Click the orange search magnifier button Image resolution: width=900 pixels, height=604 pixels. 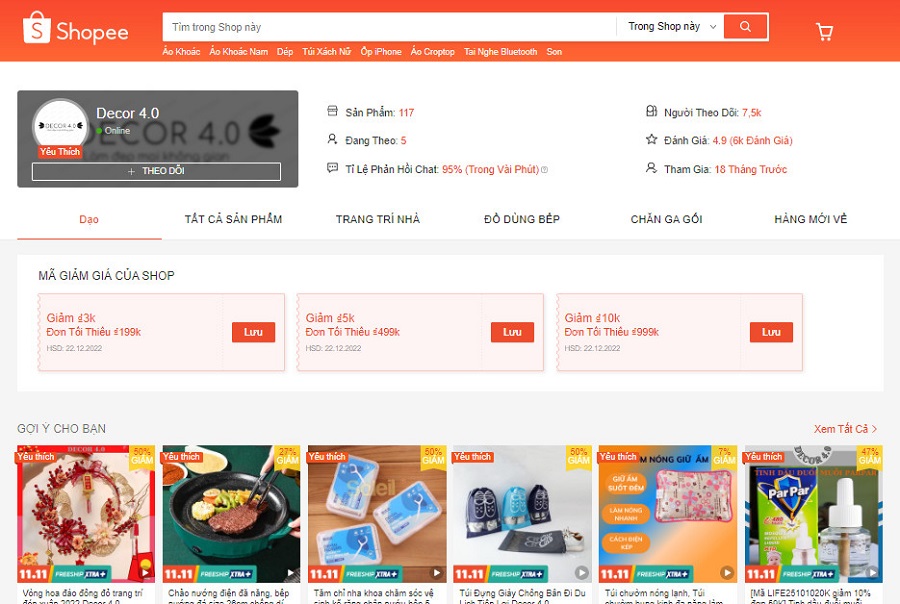click(x=745, y=26)
